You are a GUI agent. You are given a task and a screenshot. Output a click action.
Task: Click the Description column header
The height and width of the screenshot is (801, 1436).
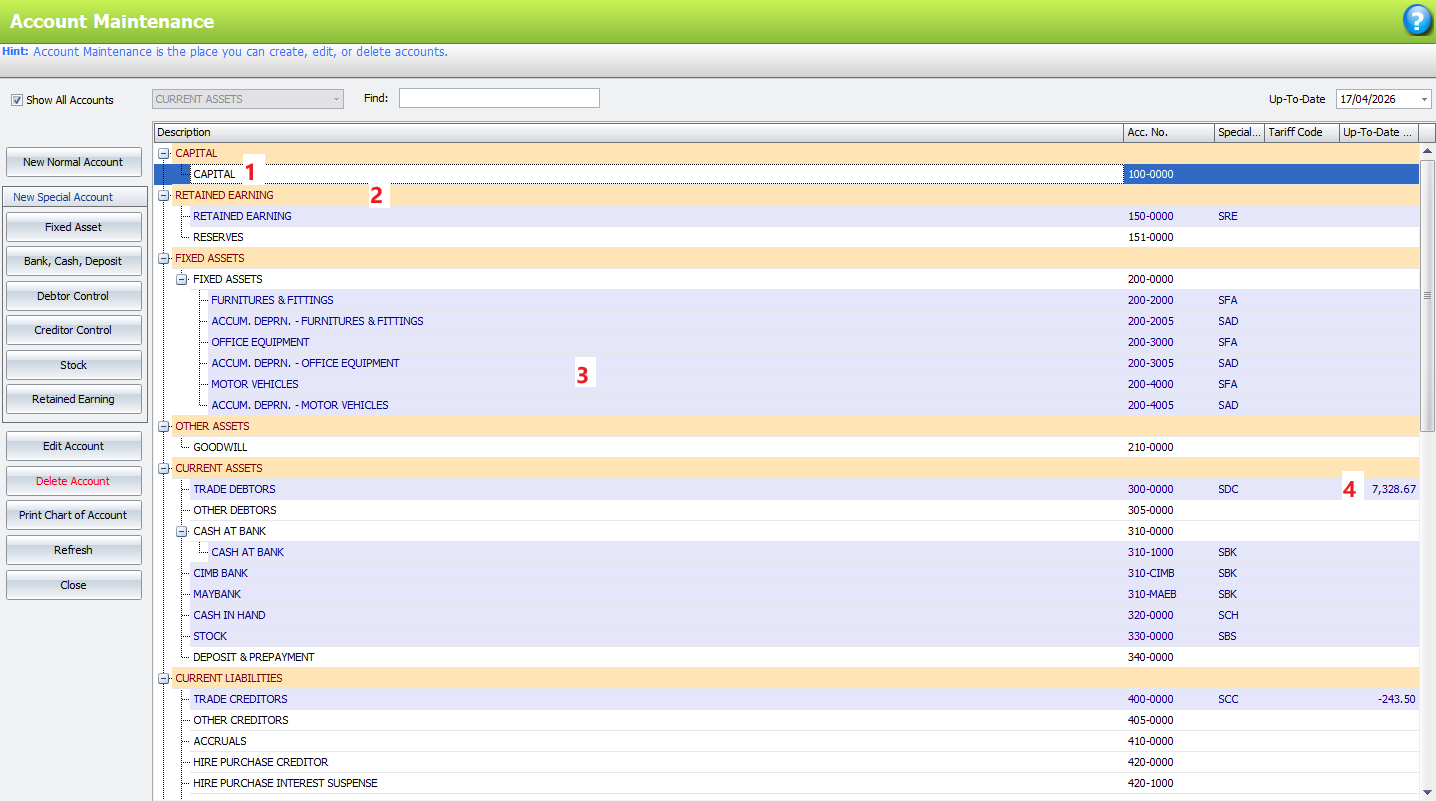click(x=638, y=132)
